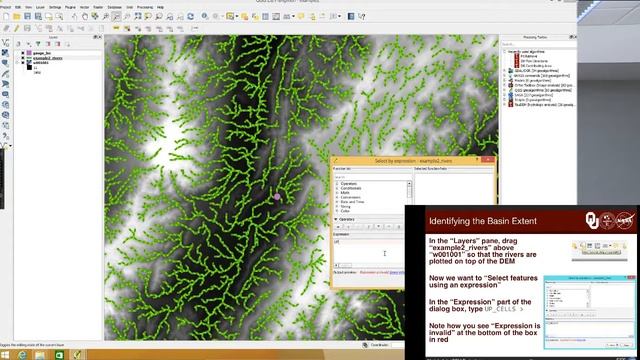This screenshot has width=640, height=360.
Task: Activate the Zoom In magnifier tool
Action: tap(106, 17)
